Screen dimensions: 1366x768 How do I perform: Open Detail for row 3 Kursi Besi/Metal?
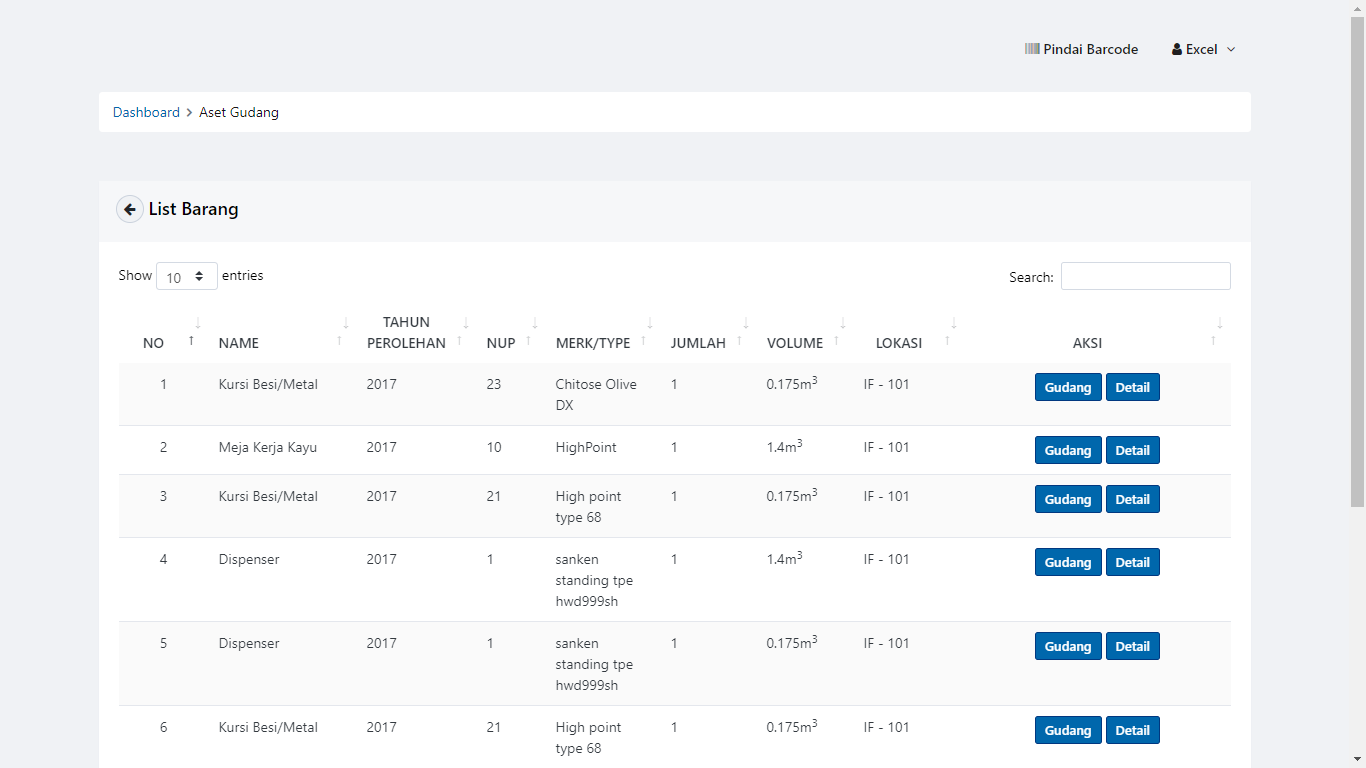(1133, 499)
